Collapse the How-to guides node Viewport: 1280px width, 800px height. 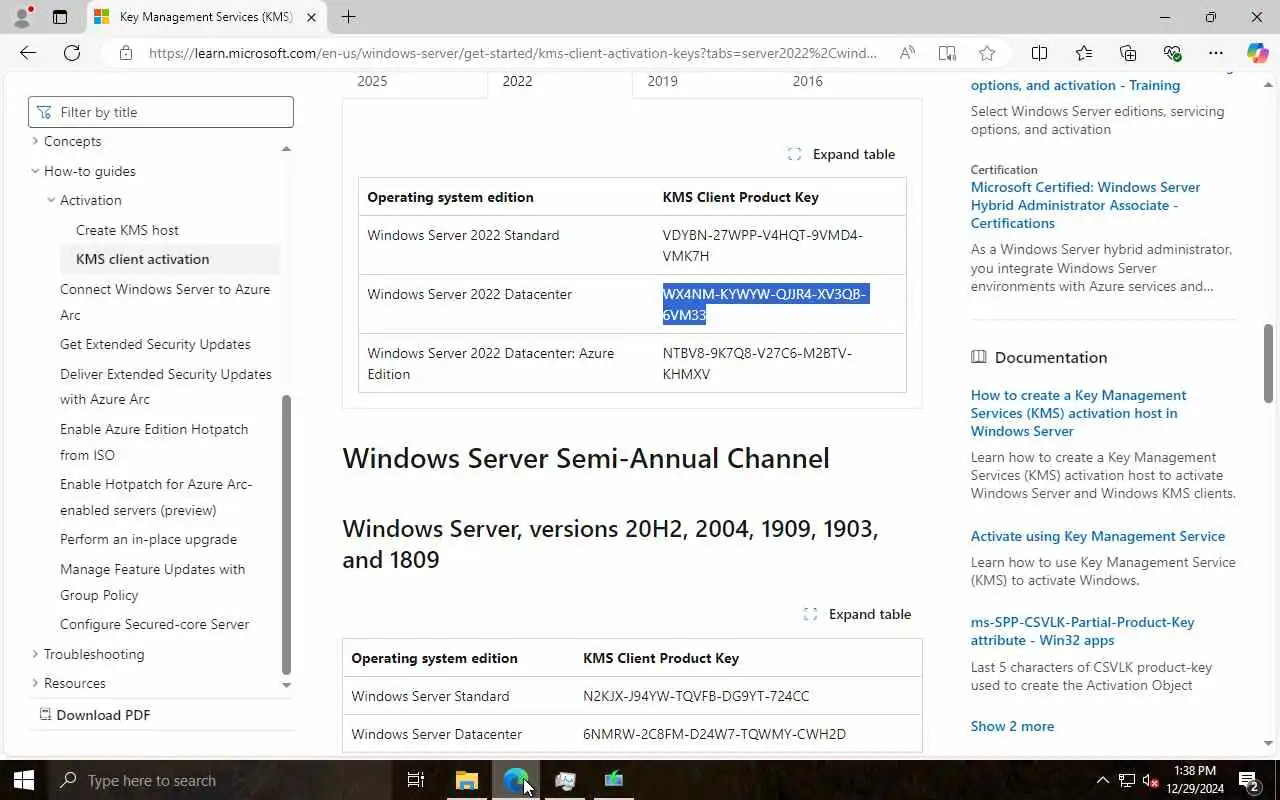pos(35,171)
